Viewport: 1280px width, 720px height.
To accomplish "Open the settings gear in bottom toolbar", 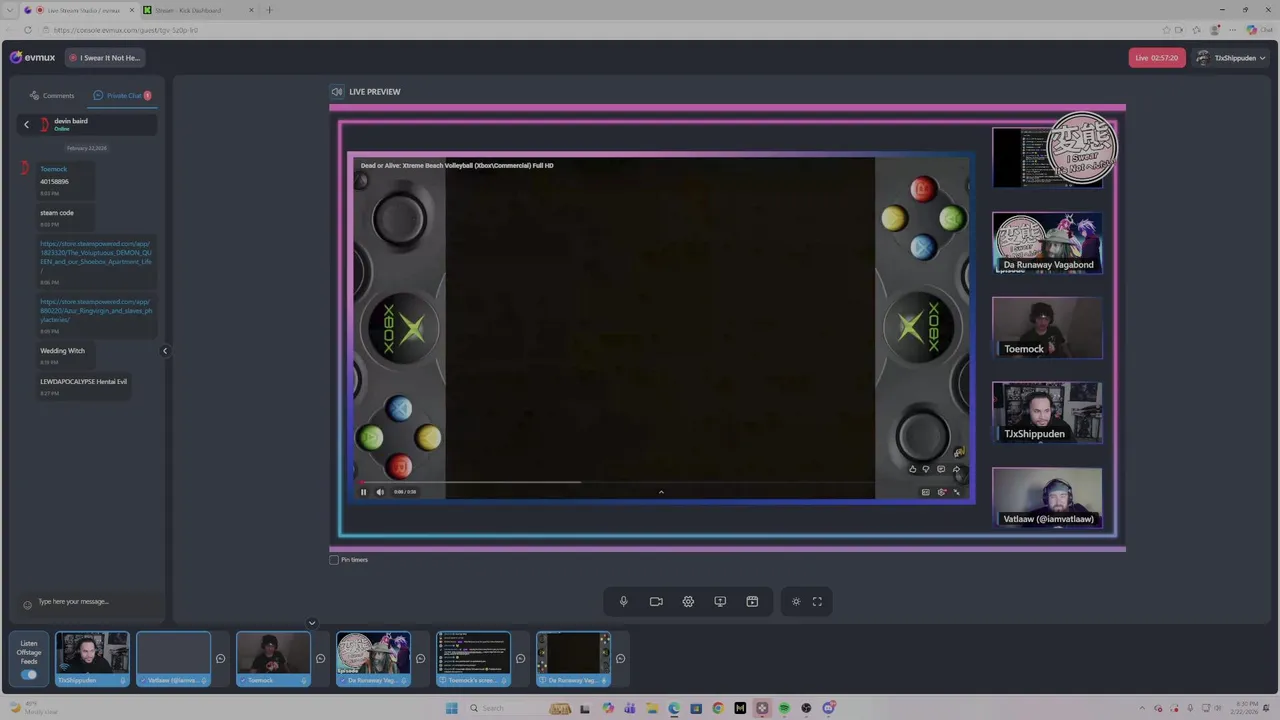I will 688,601.
